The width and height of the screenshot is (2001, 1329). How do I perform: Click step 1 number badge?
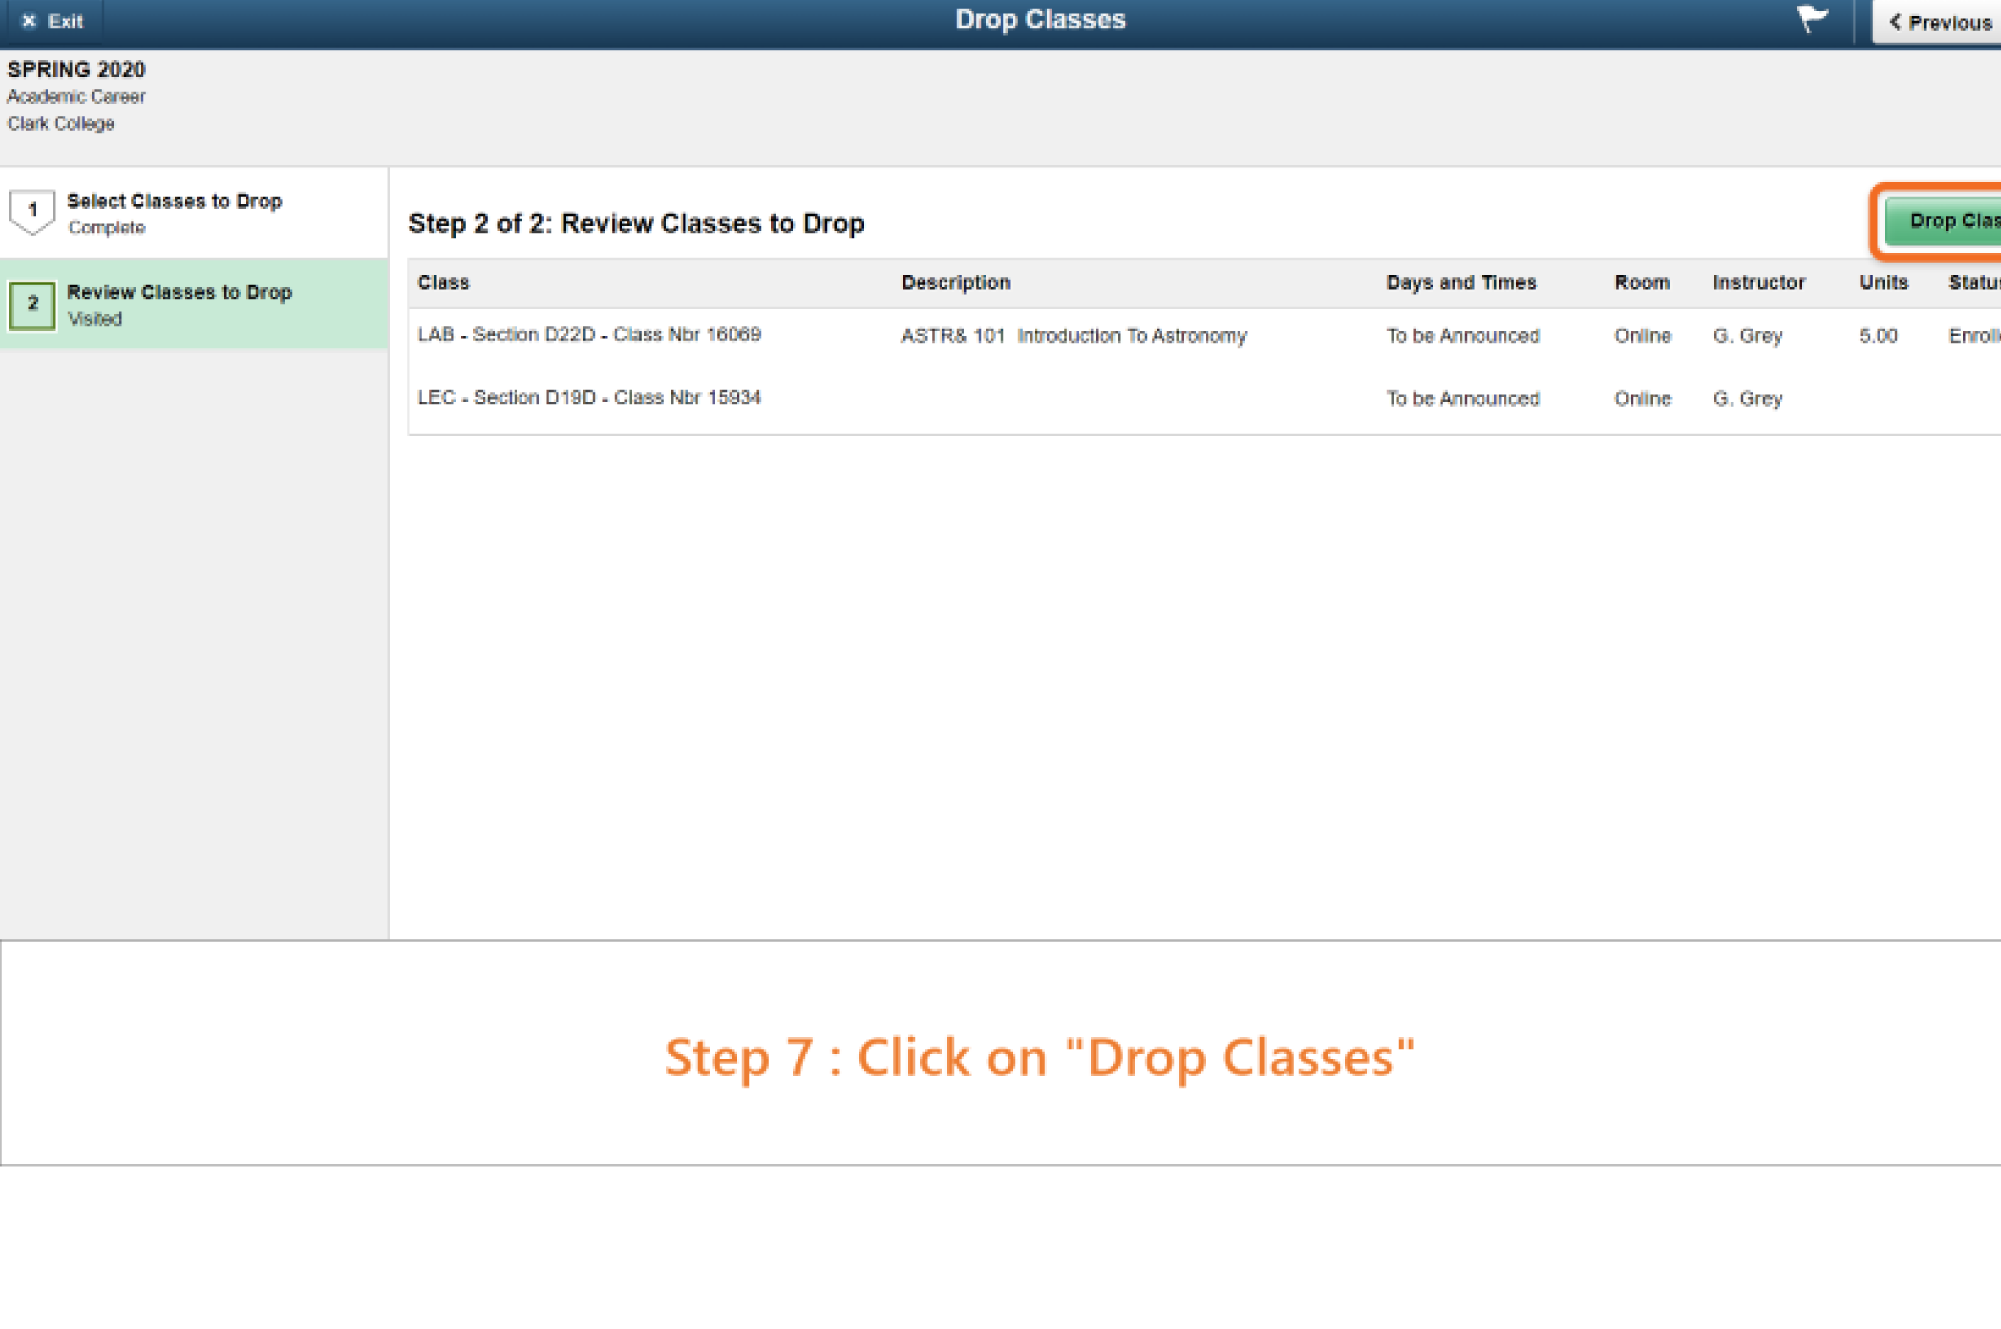[x=32, y=210]
